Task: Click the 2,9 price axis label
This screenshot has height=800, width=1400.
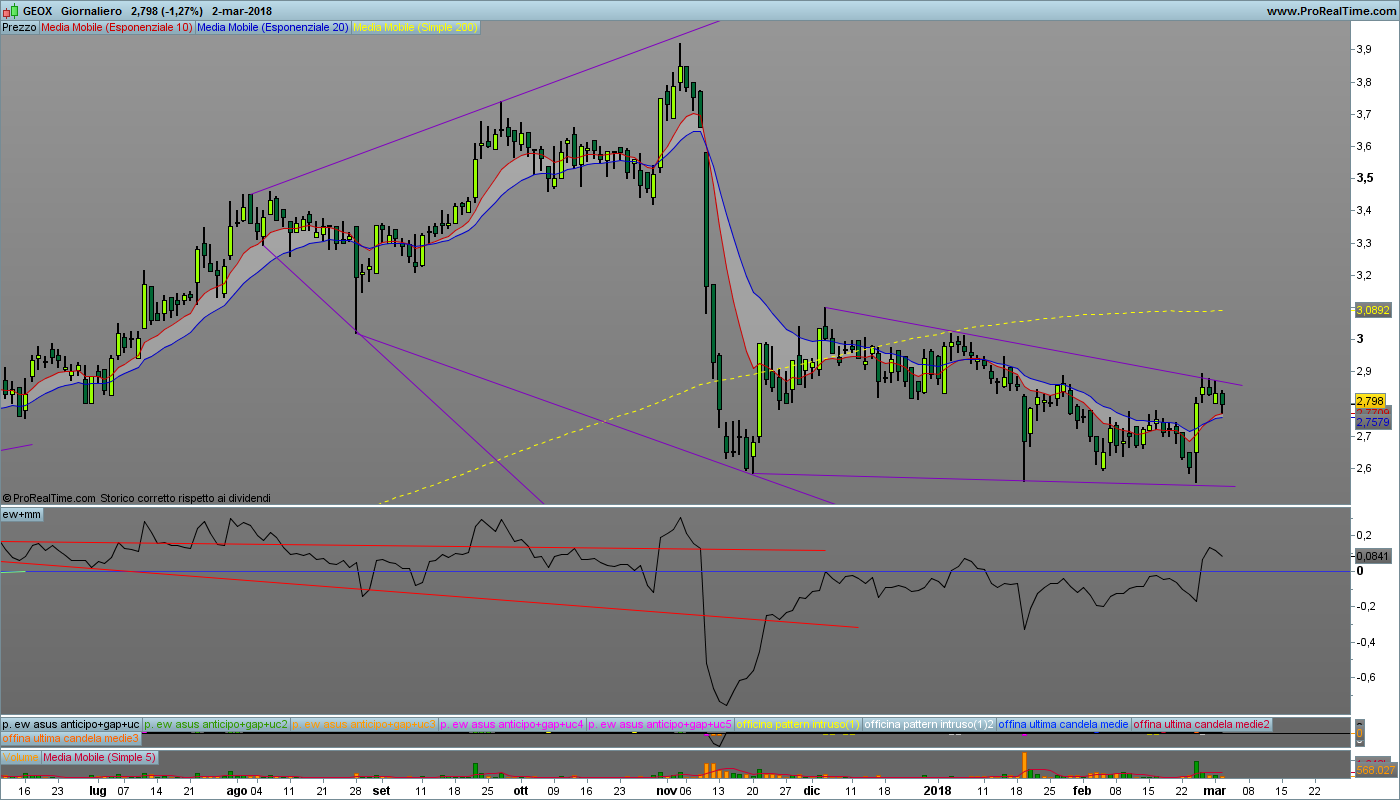Action: (x=1362, y=371)
